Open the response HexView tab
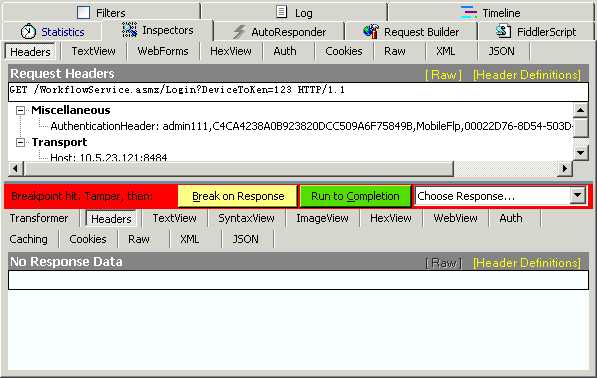Viewport: 597px width, 378px height. (x=391, y=219)
